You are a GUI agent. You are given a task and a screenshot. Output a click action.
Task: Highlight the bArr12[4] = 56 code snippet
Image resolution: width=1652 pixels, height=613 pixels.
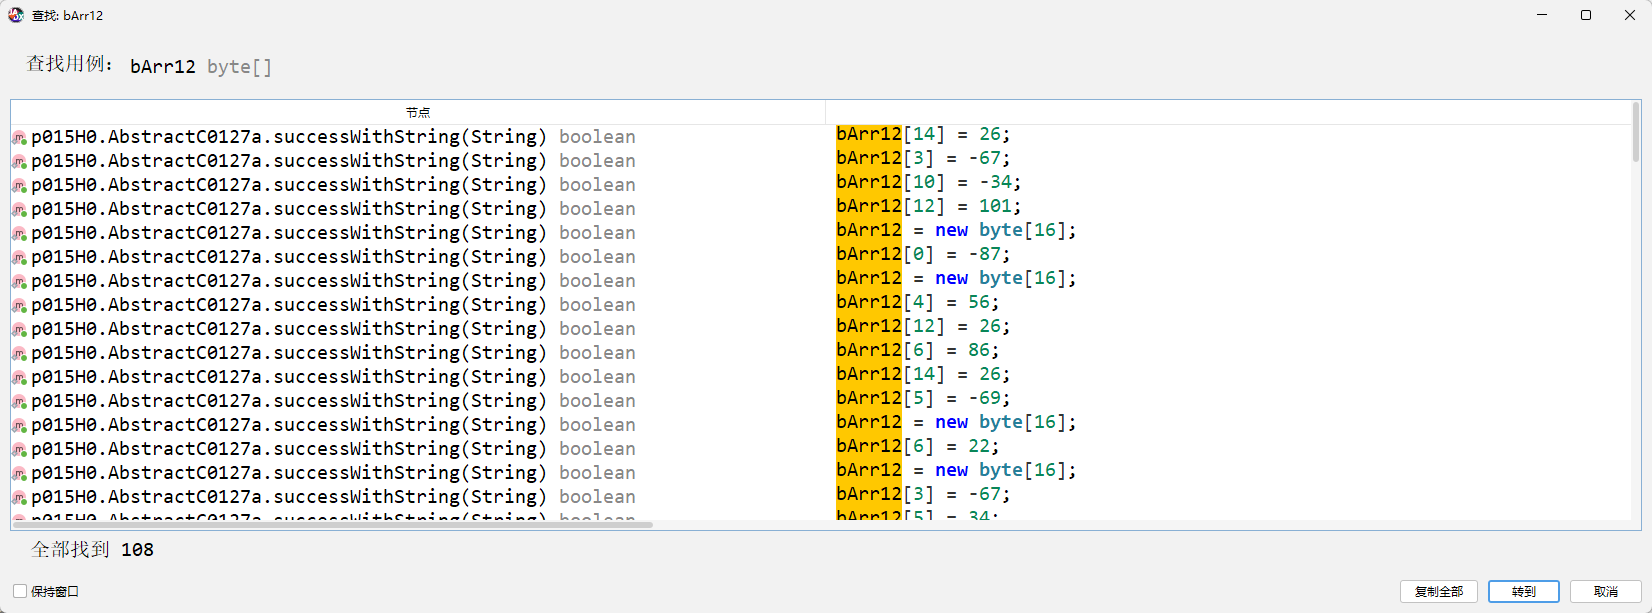pos(917,302)
